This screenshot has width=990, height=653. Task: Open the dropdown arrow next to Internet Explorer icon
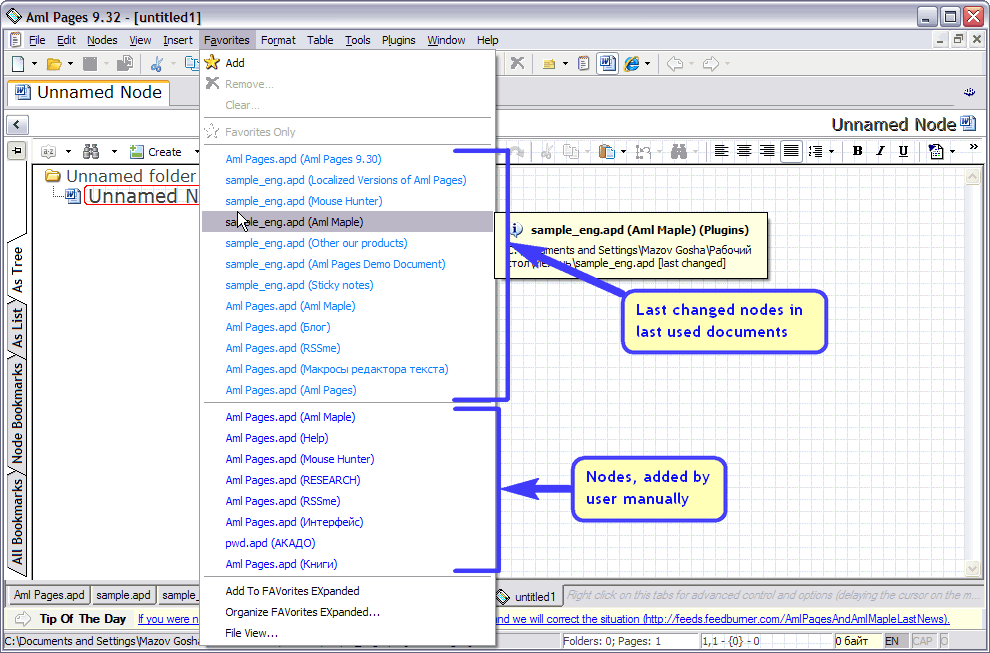tap(647, 64)
